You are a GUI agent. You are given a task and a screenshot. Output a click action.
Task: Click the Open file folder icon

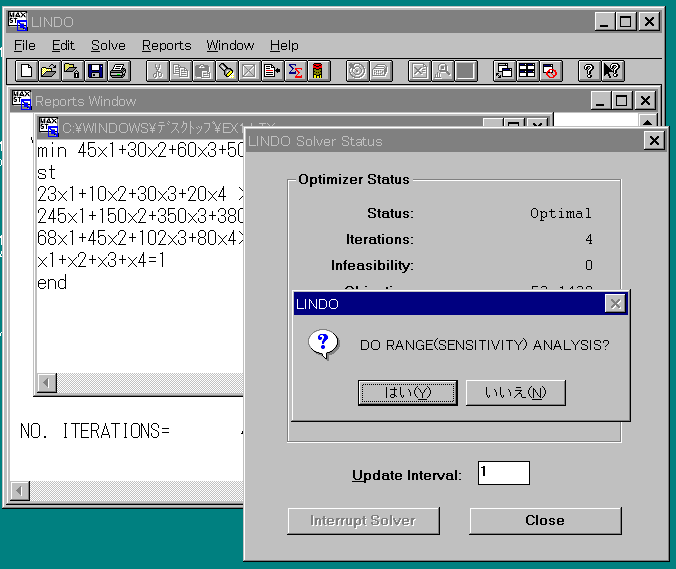(x=49, y=71)
